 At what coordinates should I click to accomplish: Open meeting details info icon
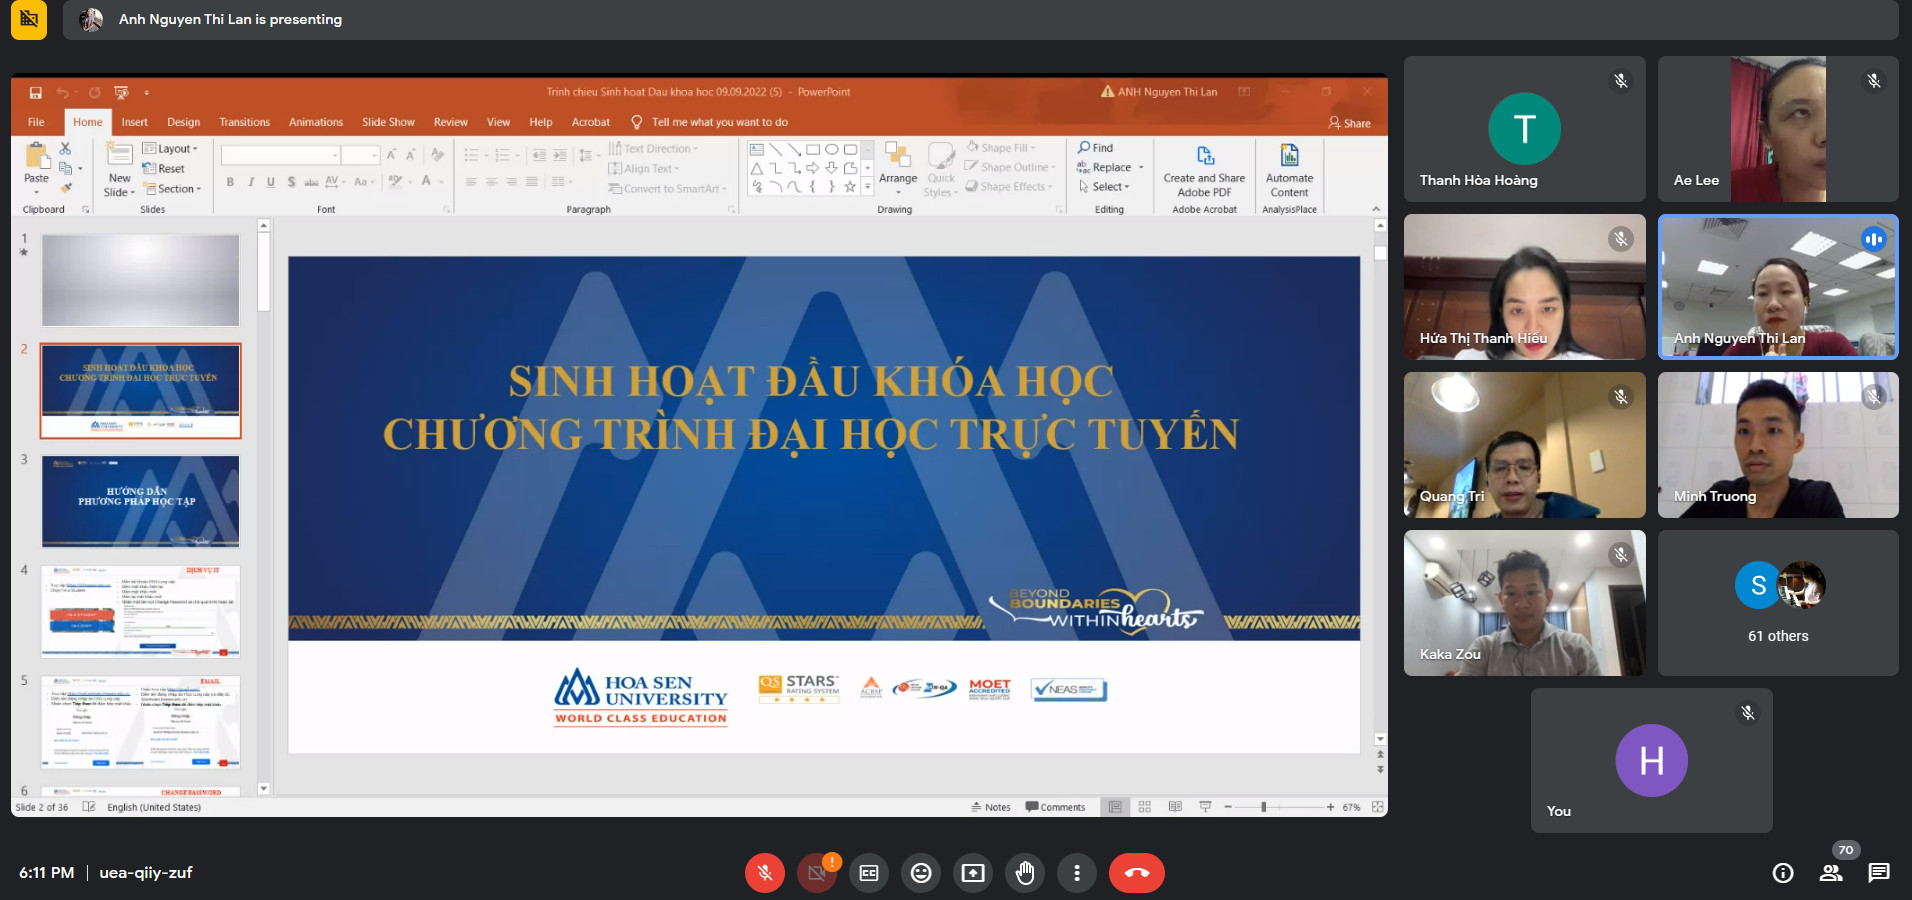coord(1782,873)
